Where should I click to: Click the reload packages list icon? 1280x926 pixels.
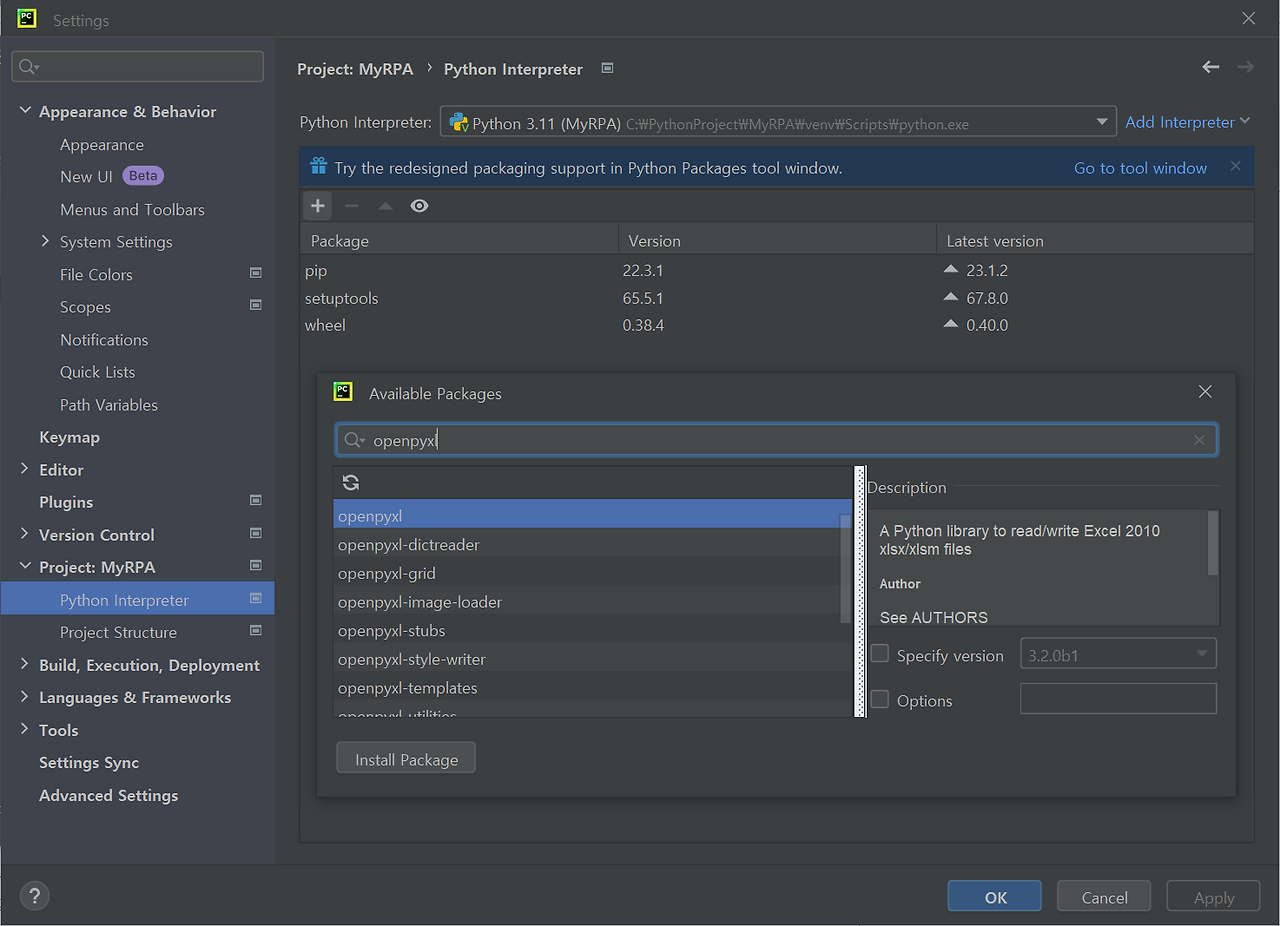click(x=351, y=483)
